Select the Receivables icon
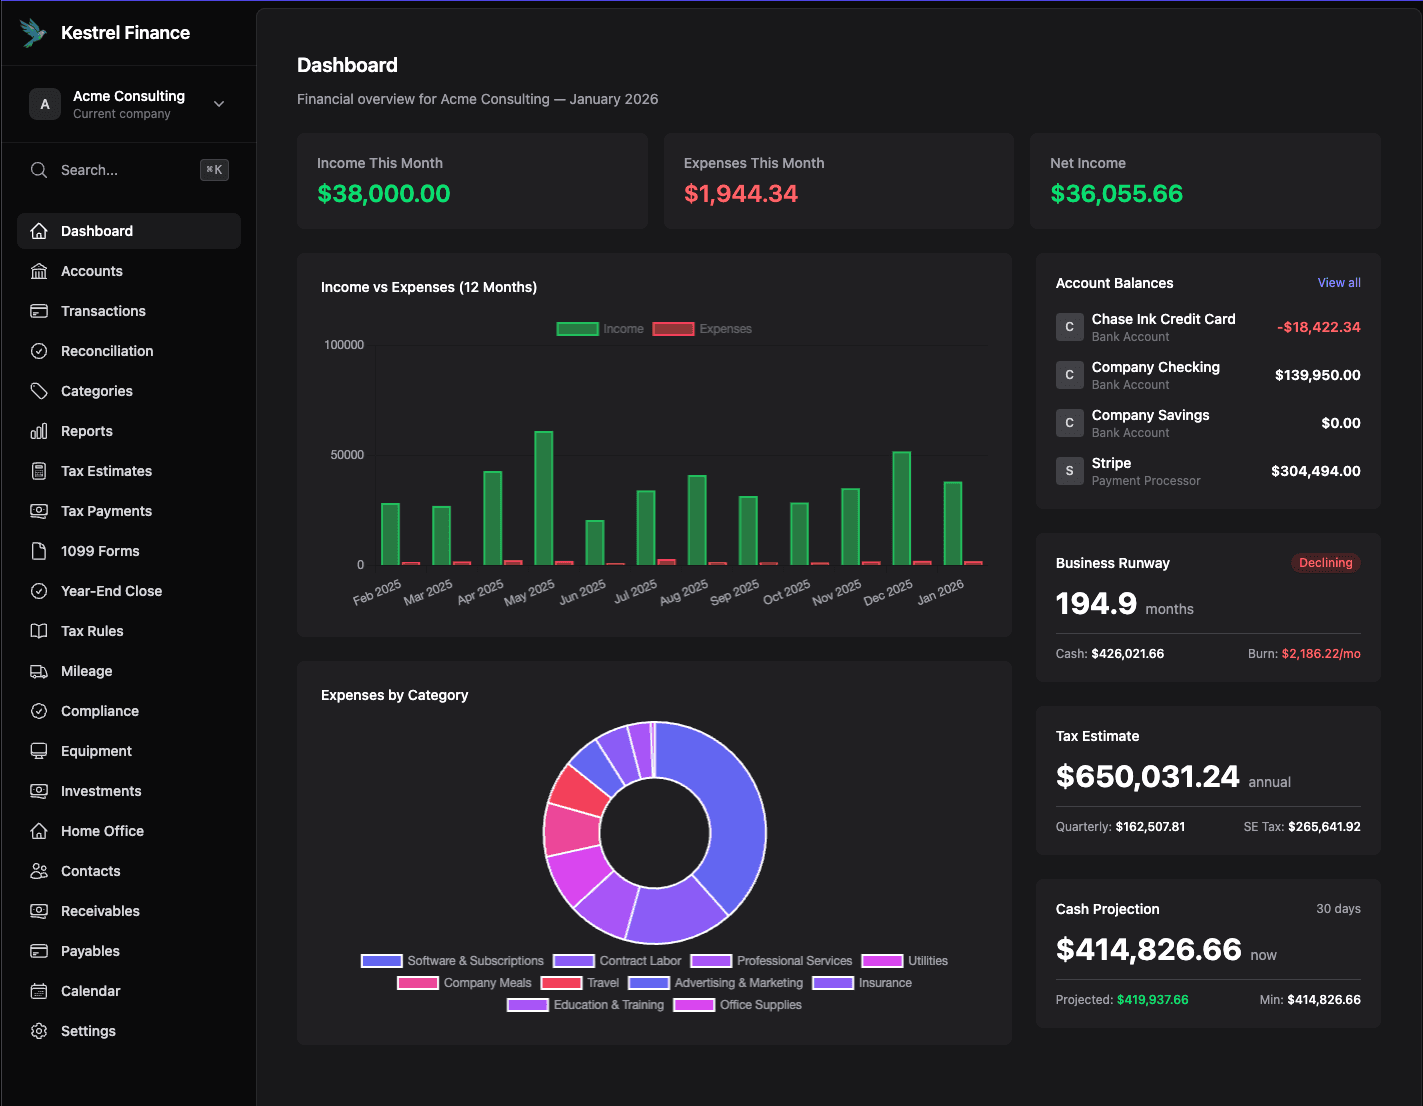Viewport: 1423px width, 1106px height. (39, 911)
